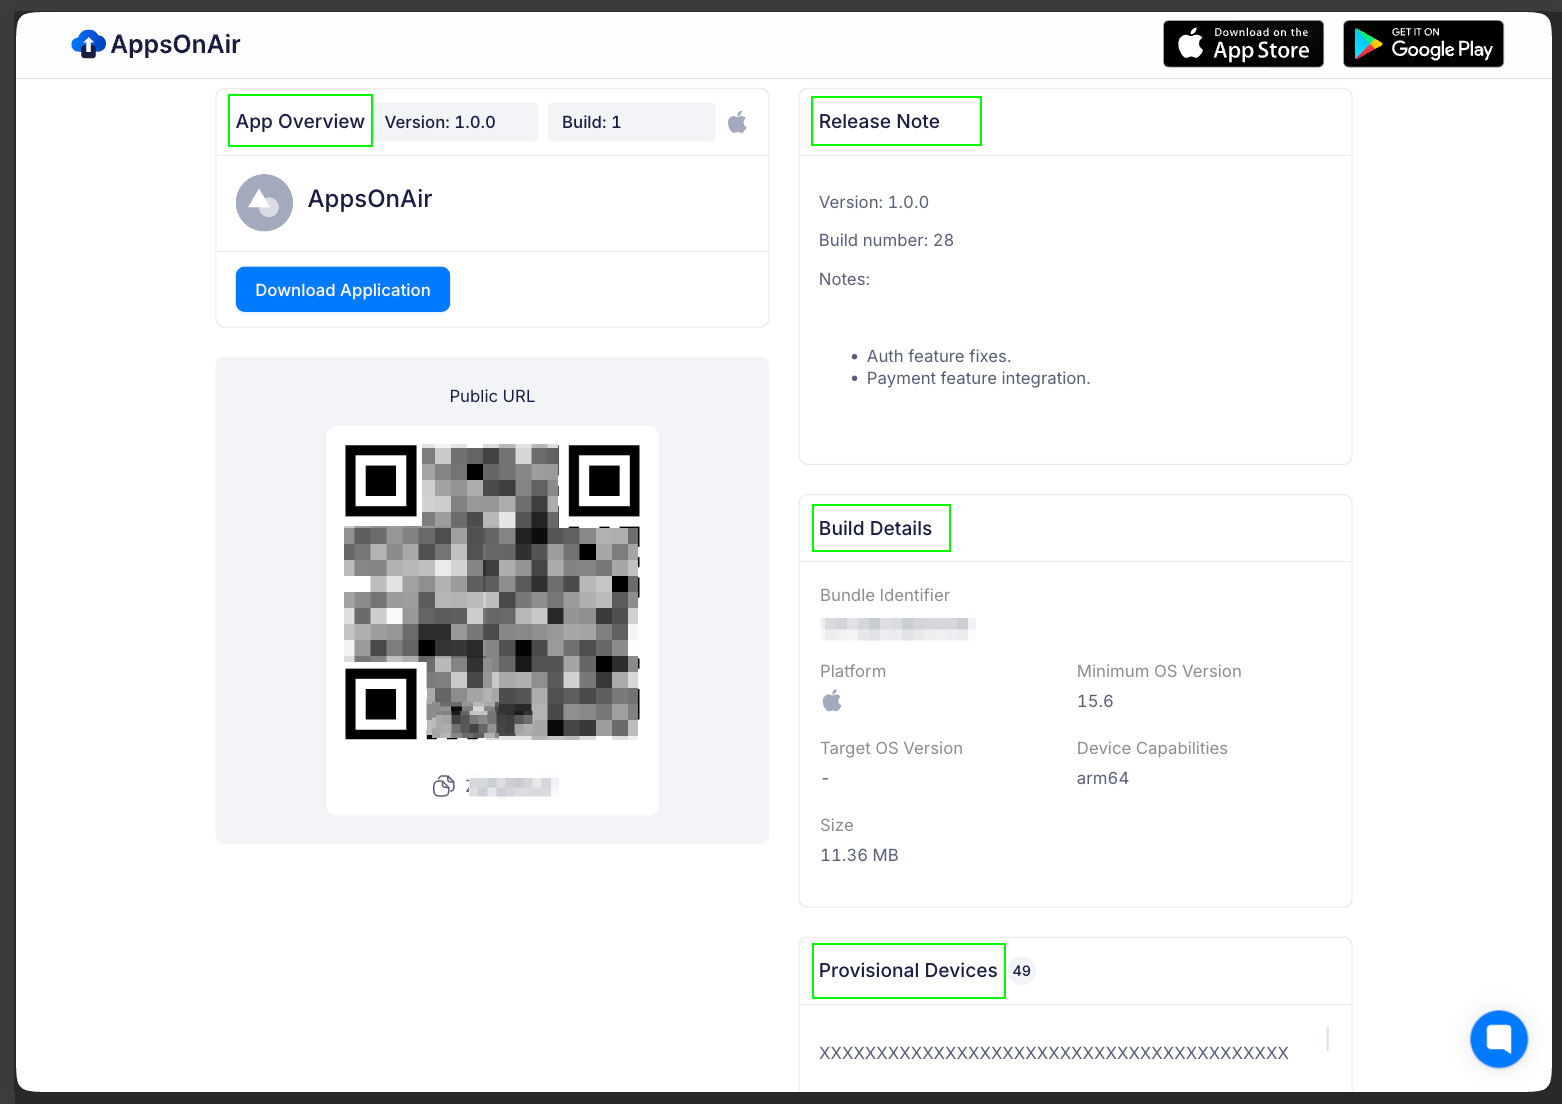Click the Apple icon under Platform

(832, 701)
